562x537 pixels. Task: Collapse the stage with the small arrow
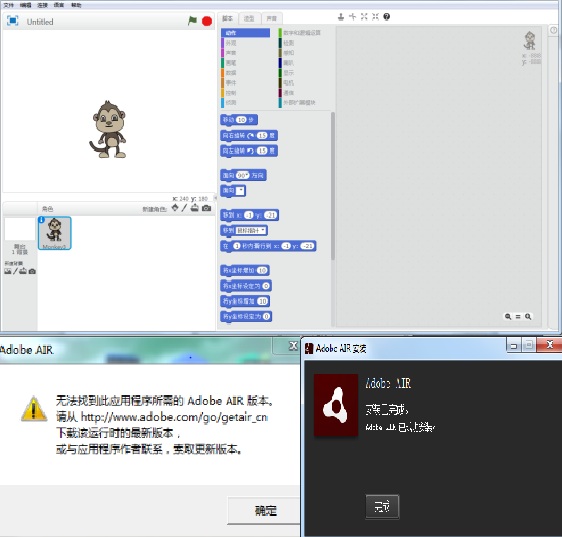coord(215,198)
